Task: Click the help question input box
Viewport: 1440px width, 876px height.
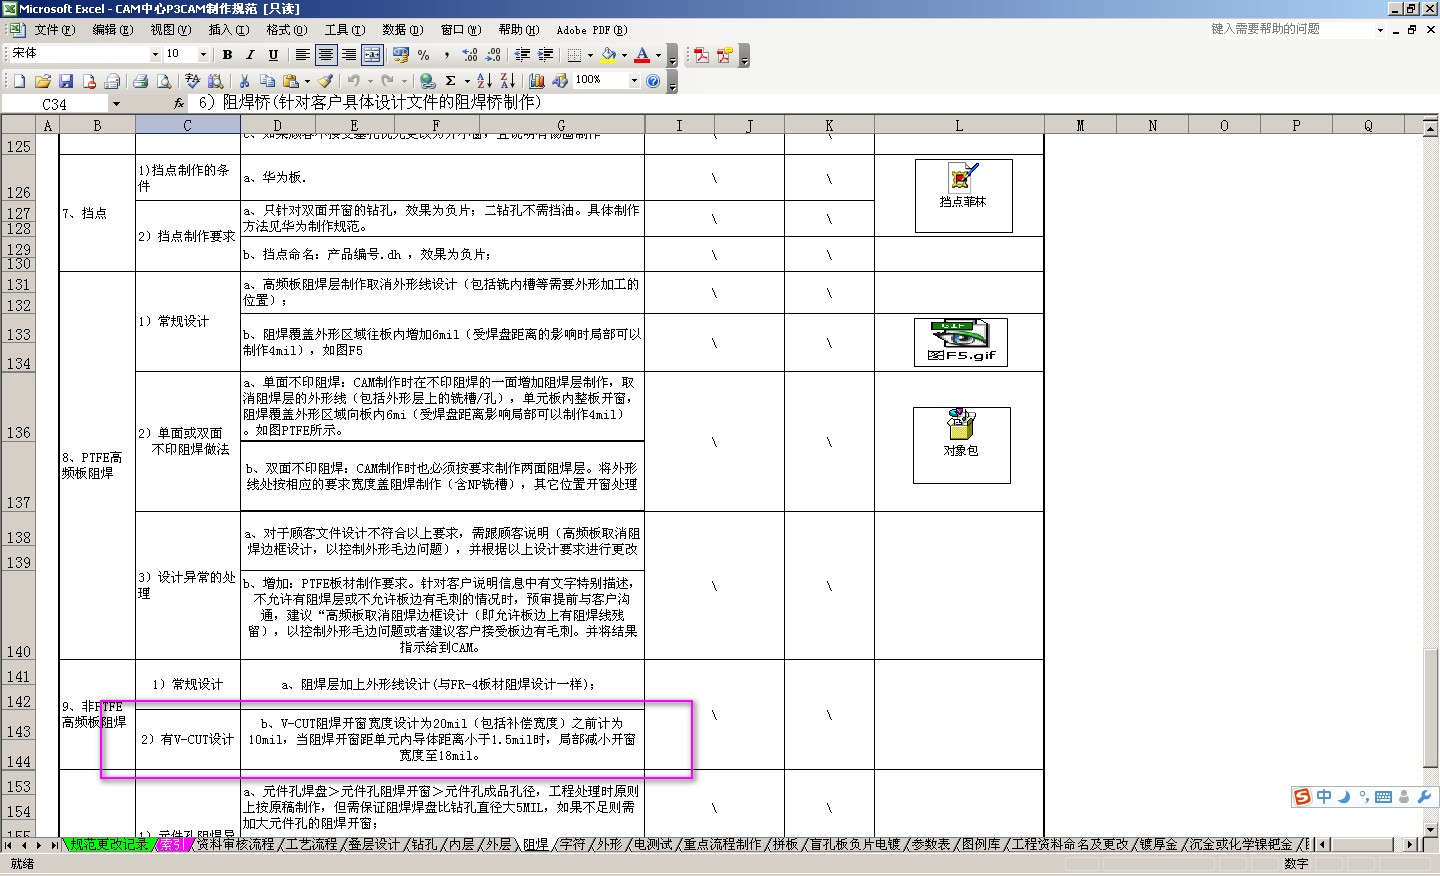Action: pyautogui.click(x=1291, y=29)
